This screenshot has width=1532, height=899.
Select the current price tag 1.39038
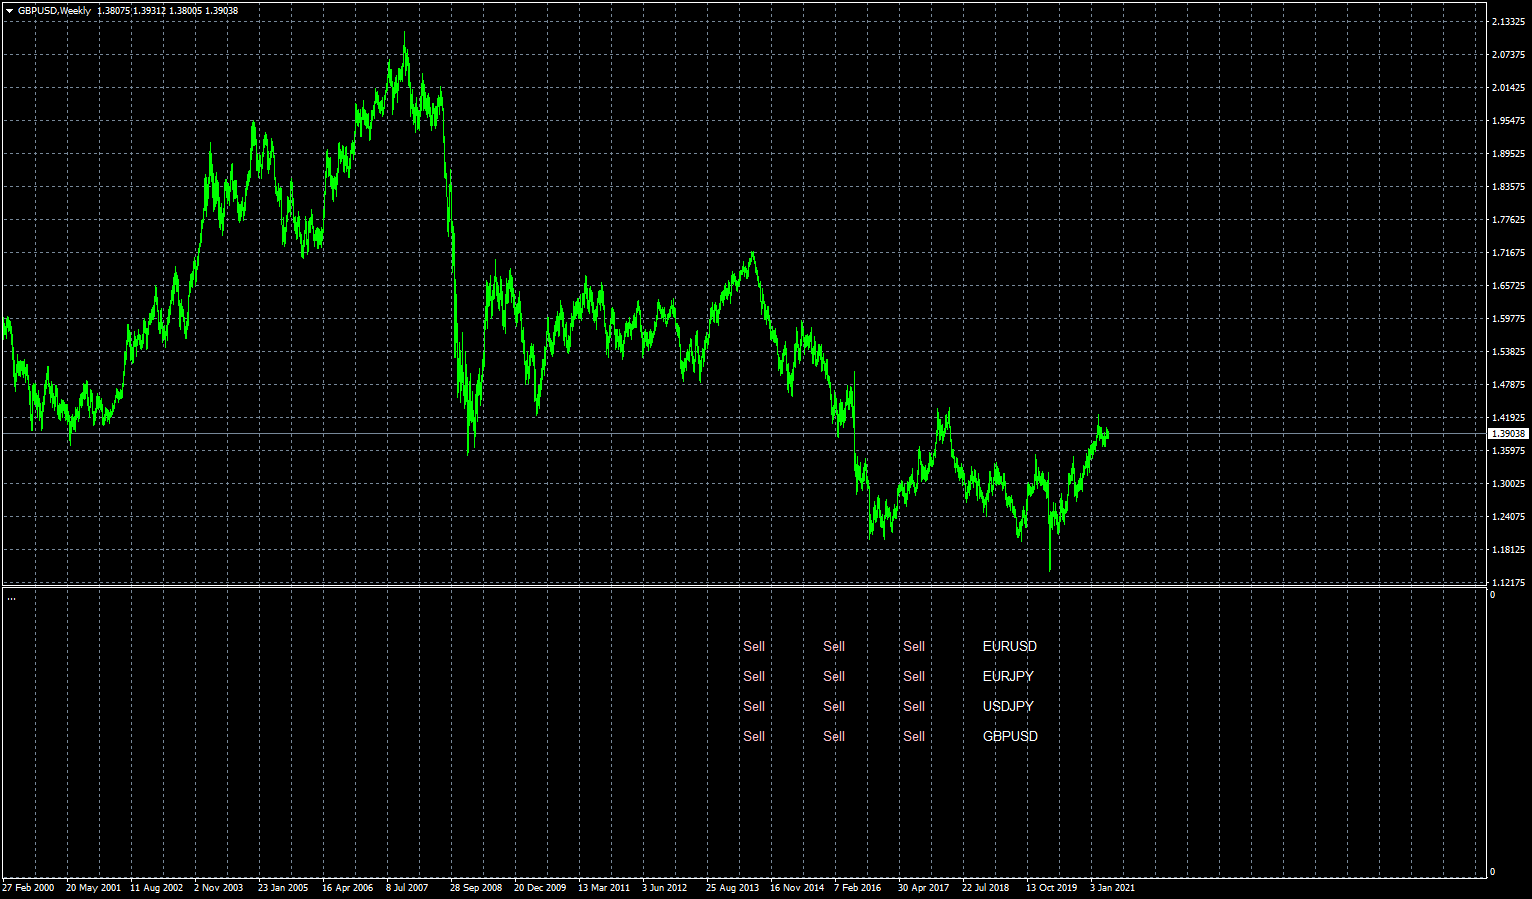[1509, 434]
